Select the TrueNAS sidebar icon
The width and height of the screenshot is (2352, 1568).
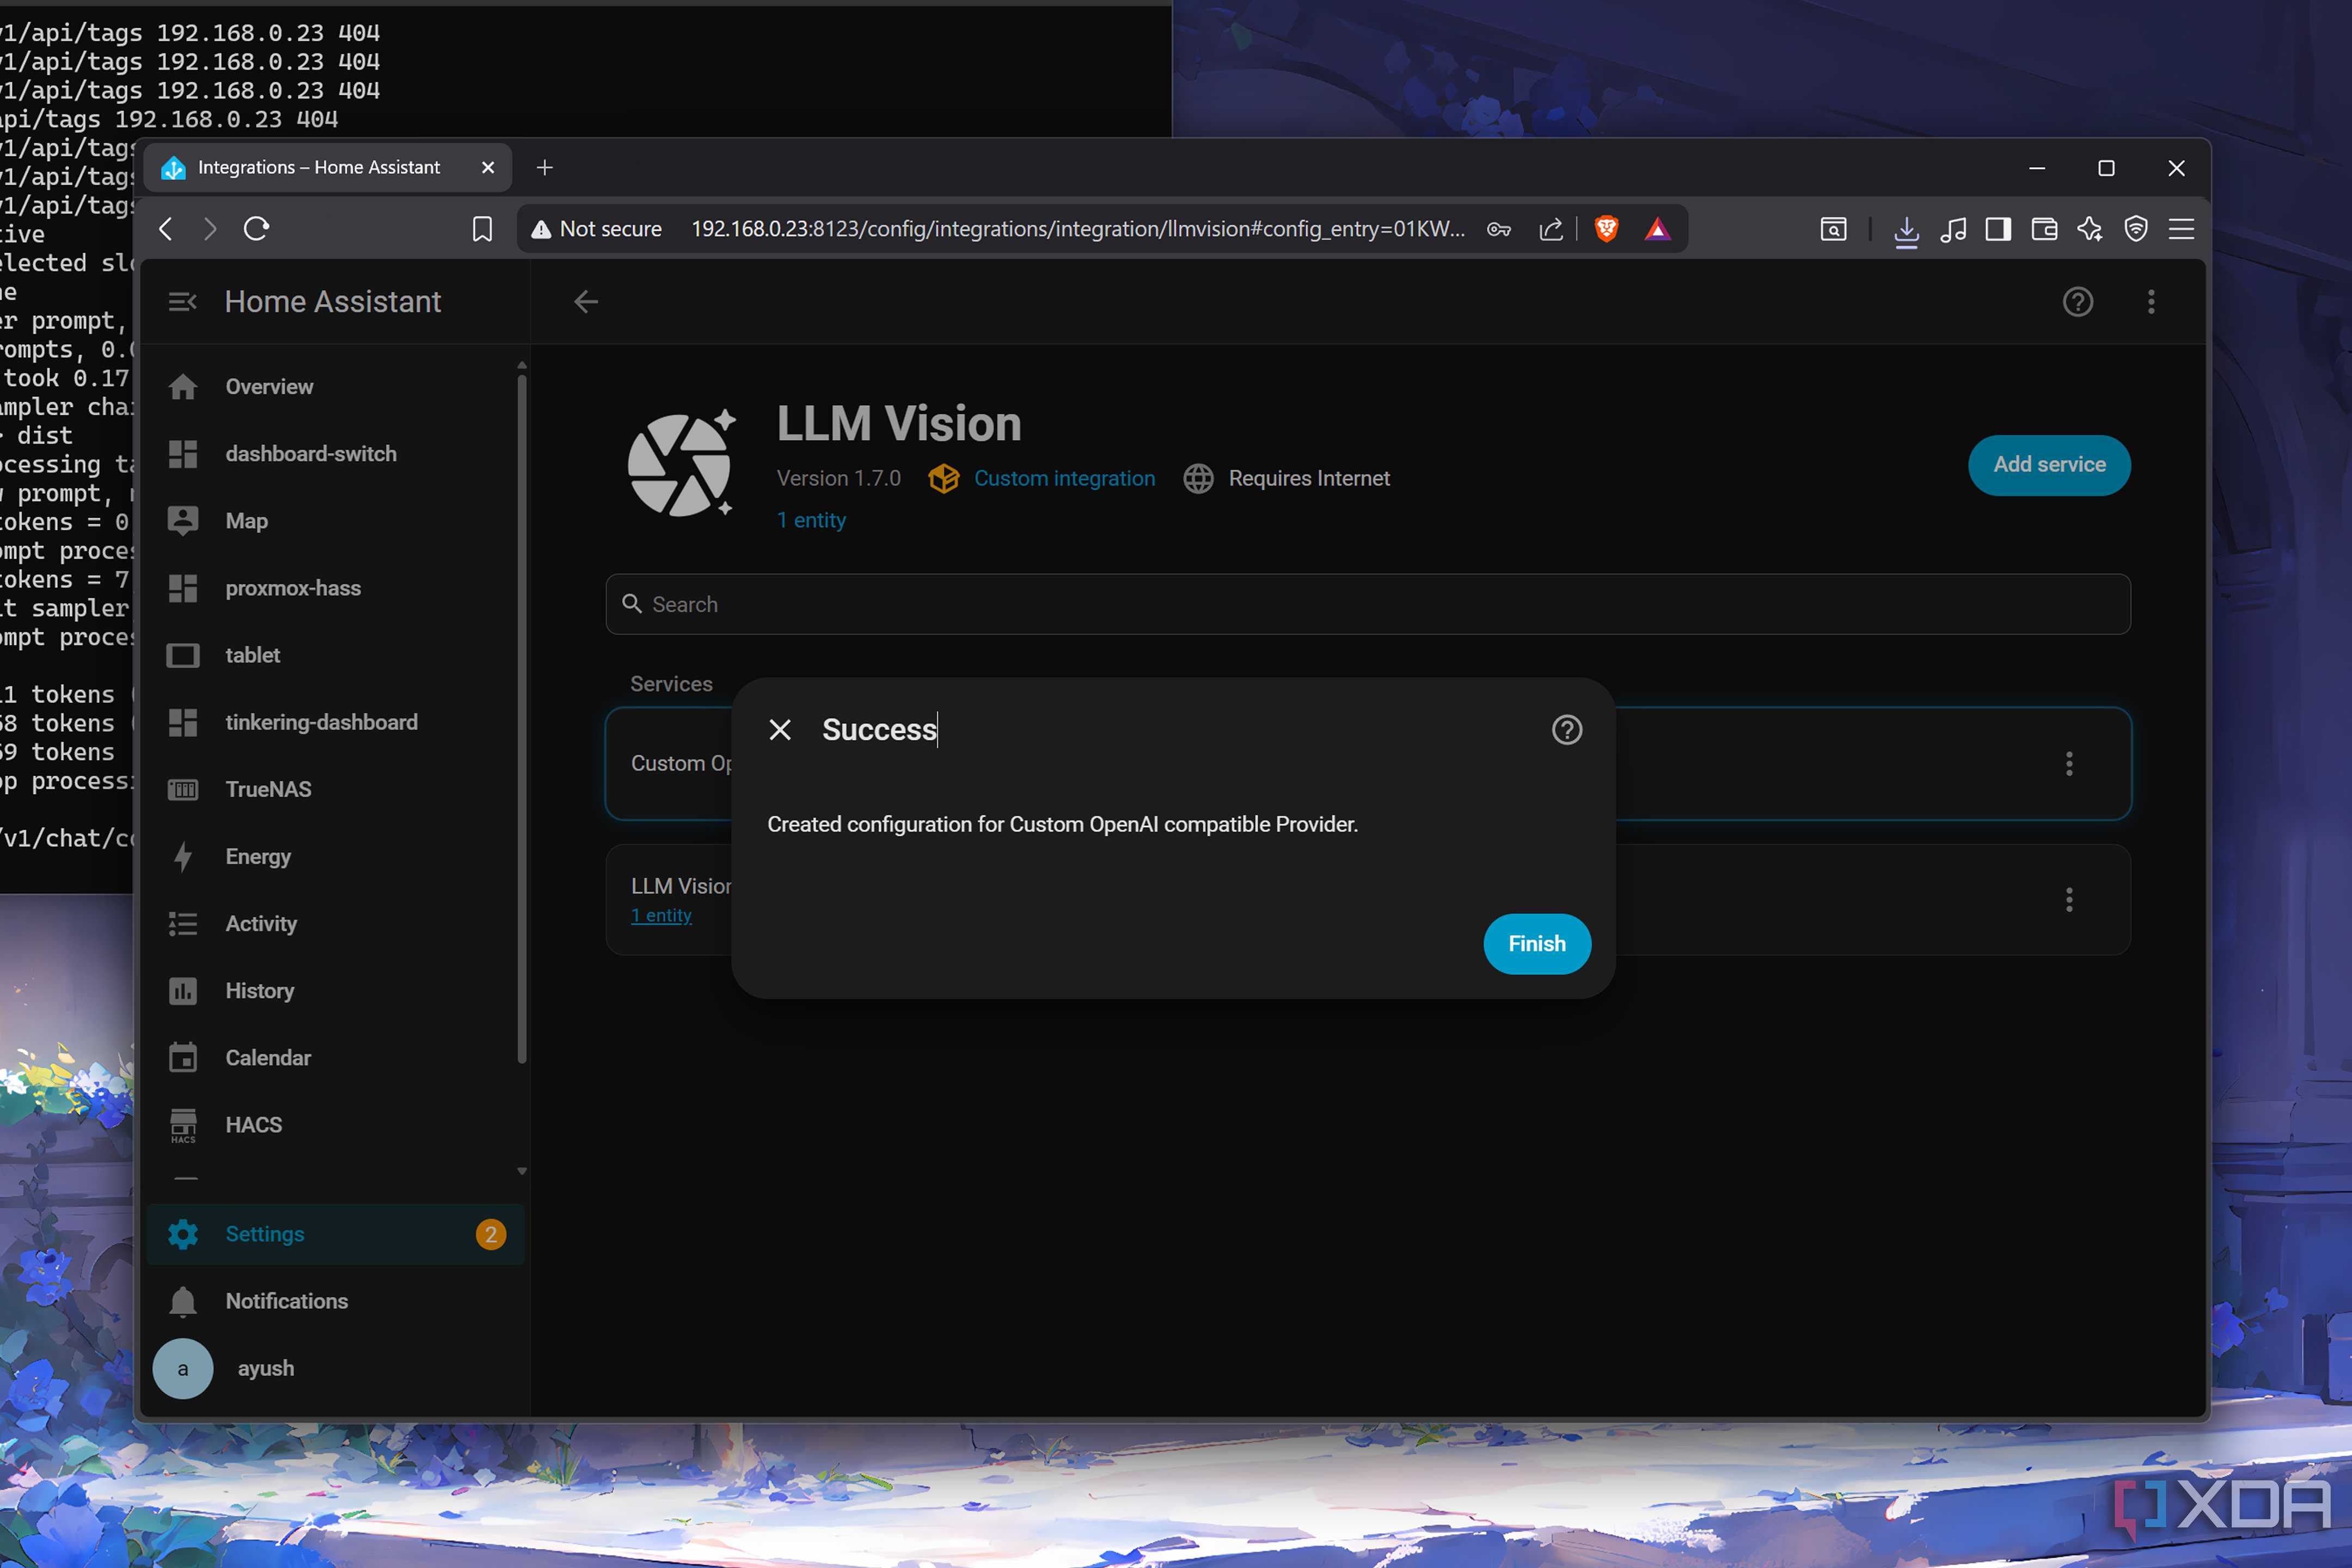pyautogui.click(x=183, y=789)
